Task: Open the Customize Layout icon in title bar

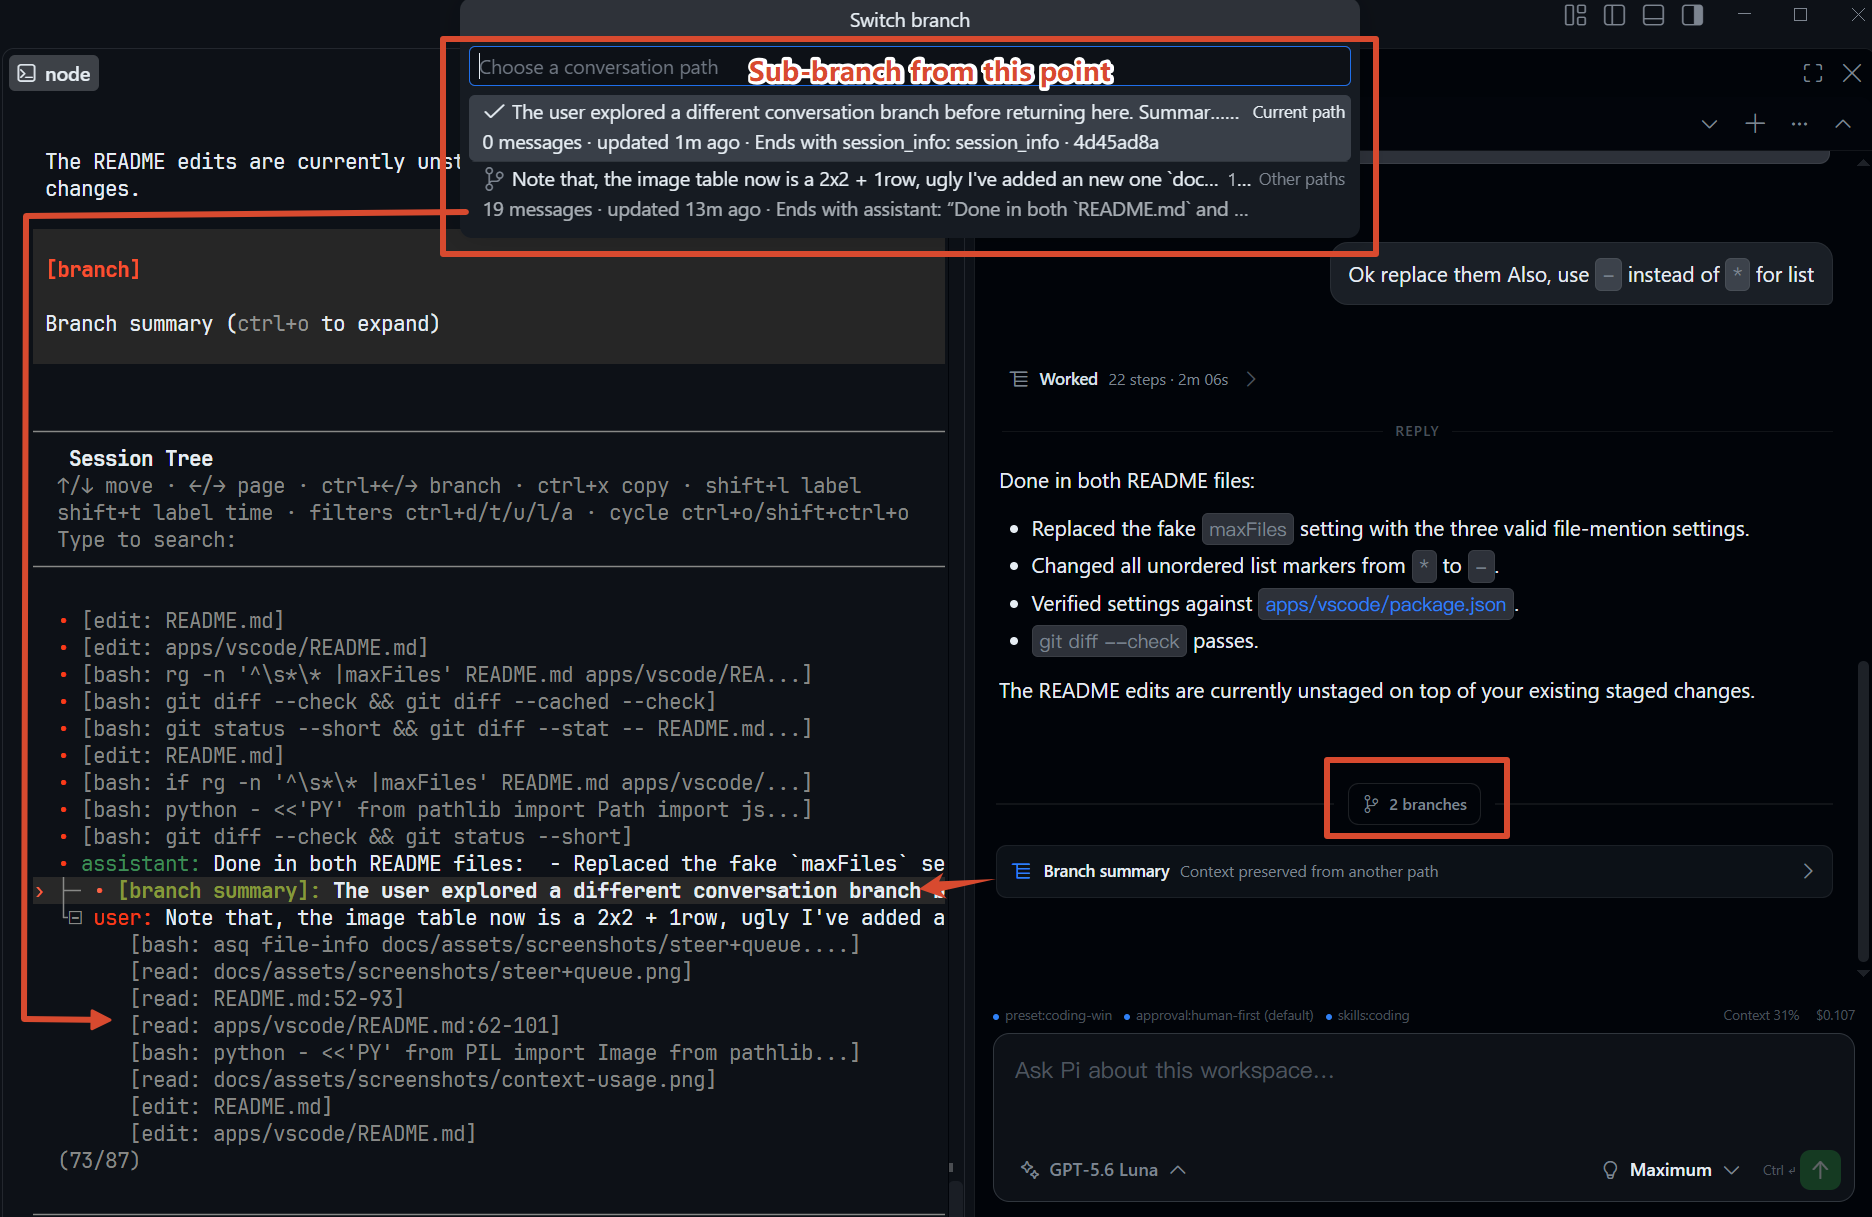Action: tap(1575, 16)
